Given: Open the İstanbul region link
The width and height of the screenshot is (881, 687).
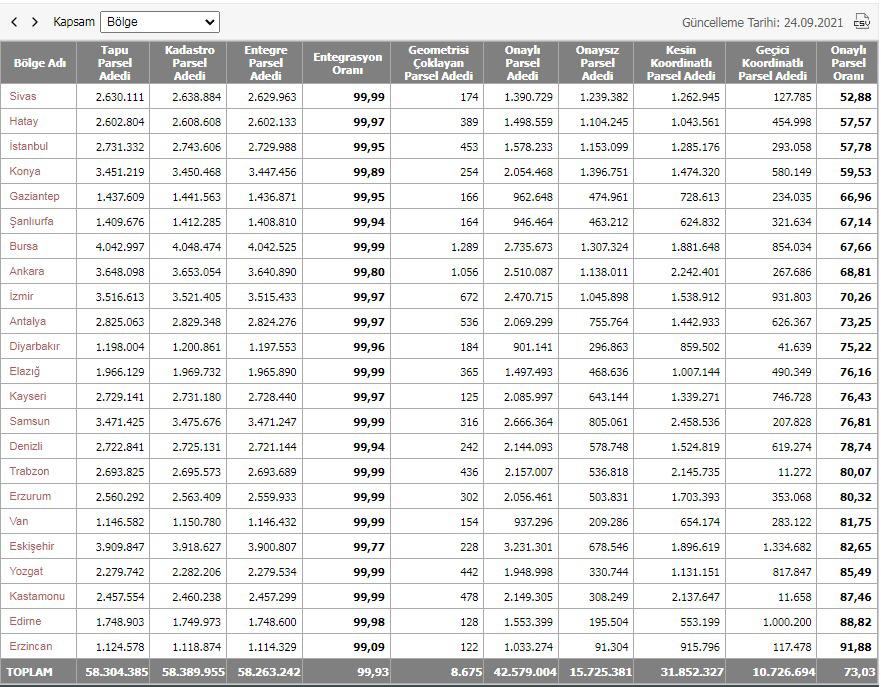Looking at the screenshot, I should tap(29, 146).
